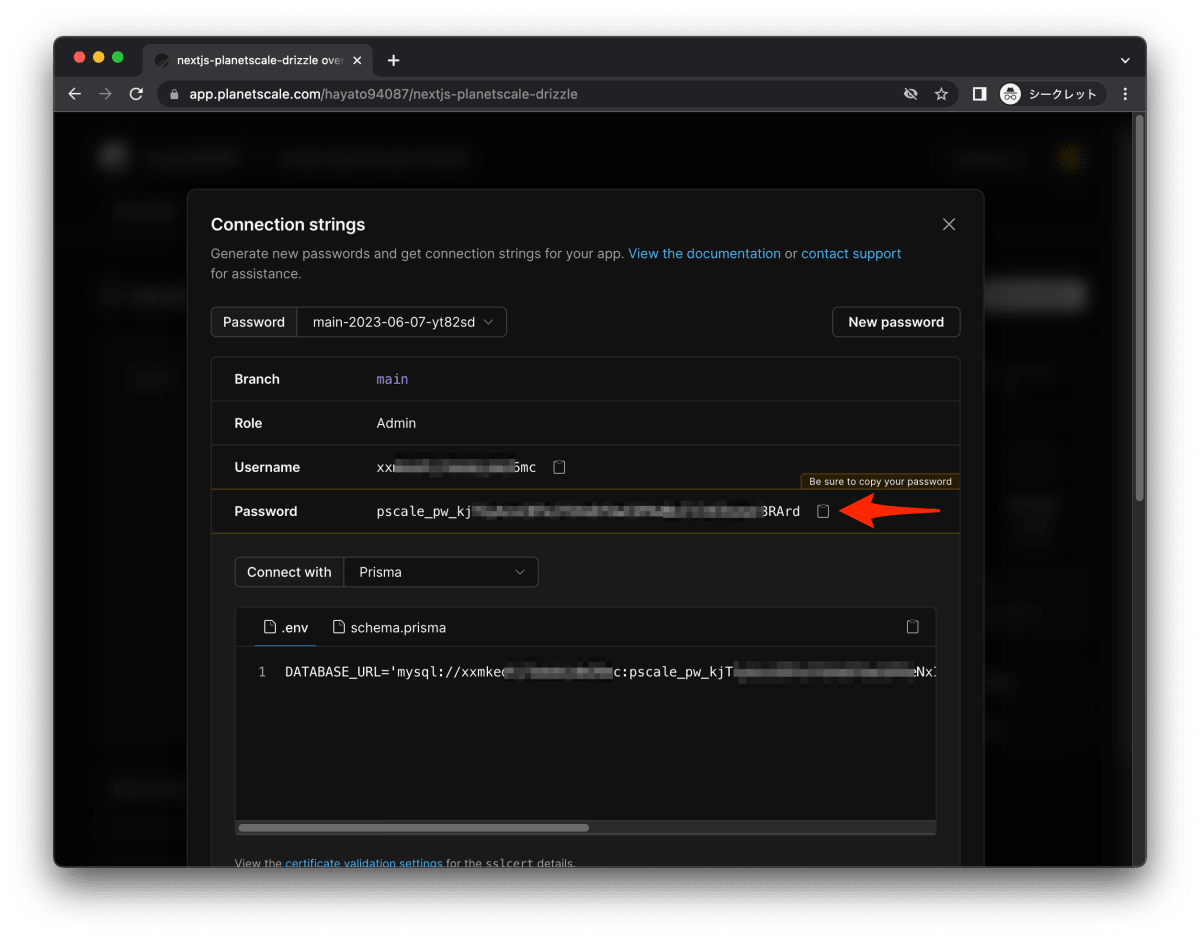
Task: Click line number 1 in code
Action: [x=262, y=672]
